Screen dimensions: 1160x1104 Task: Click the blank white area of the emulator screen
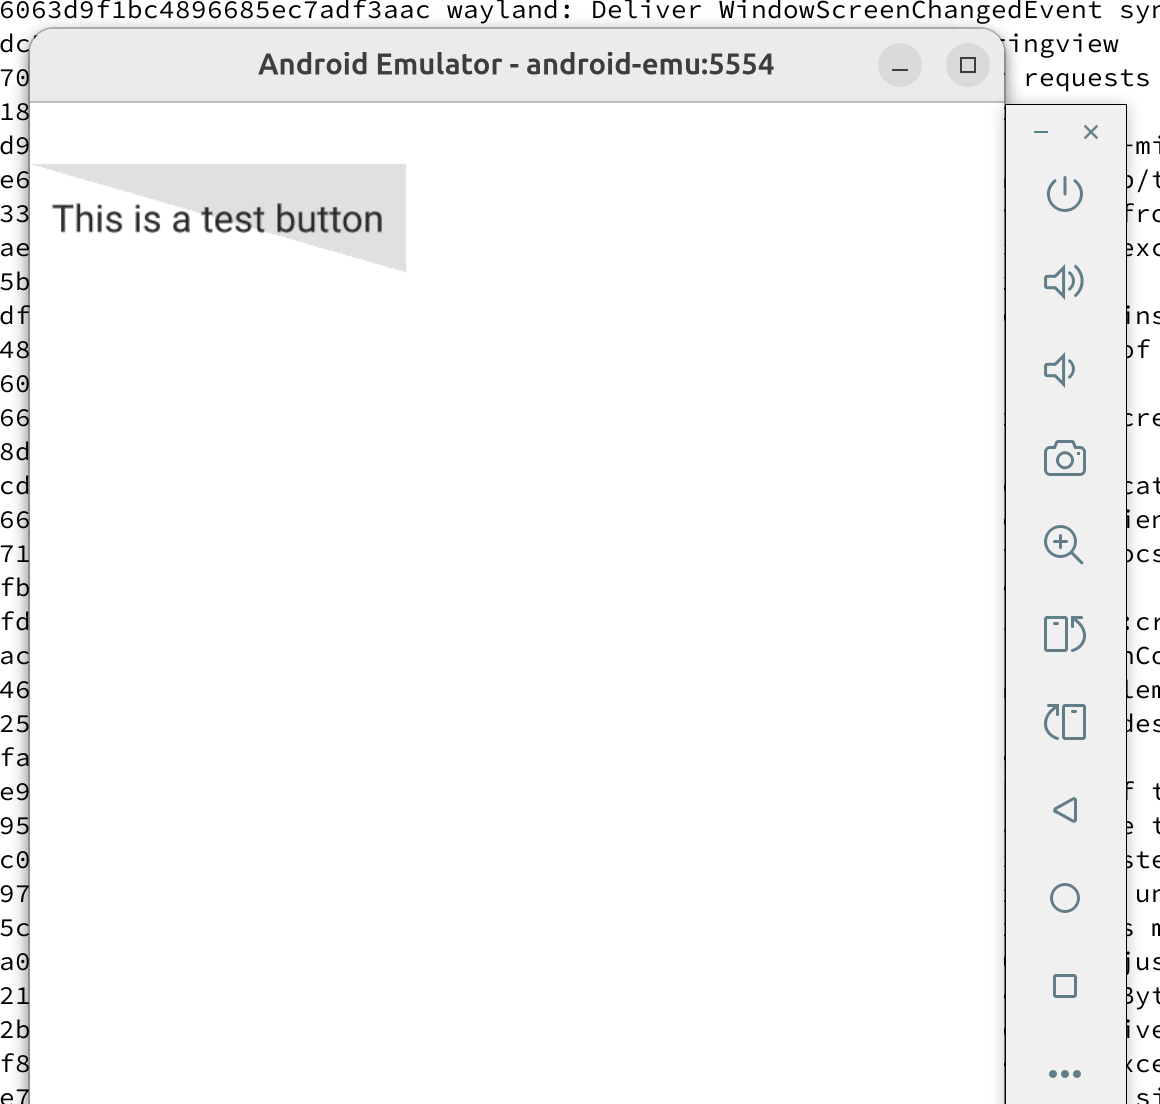(518, 666)
